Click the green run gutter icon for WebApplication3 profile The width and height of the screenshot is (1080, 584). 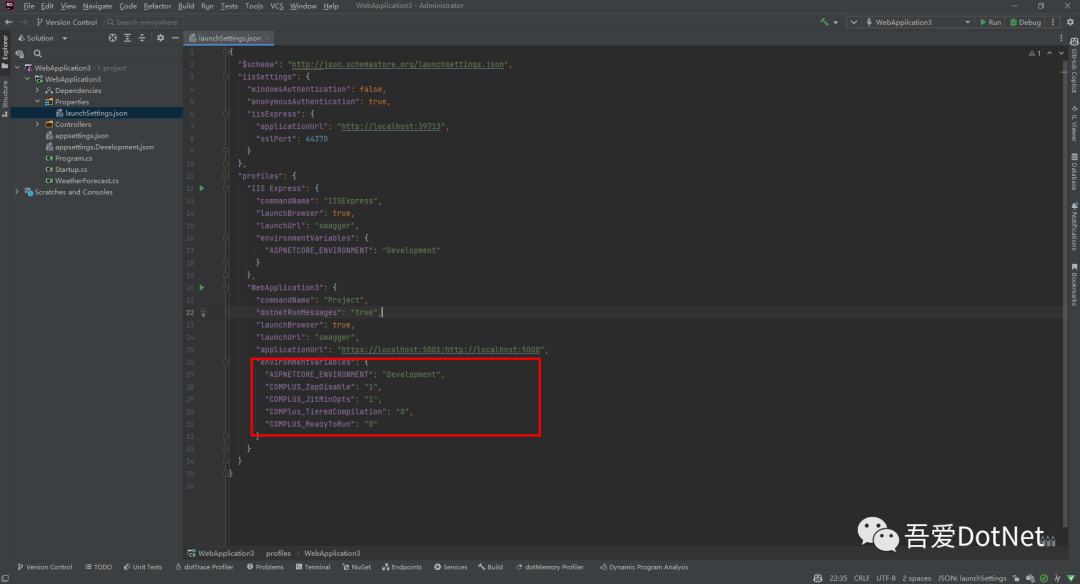coord(202,287)
